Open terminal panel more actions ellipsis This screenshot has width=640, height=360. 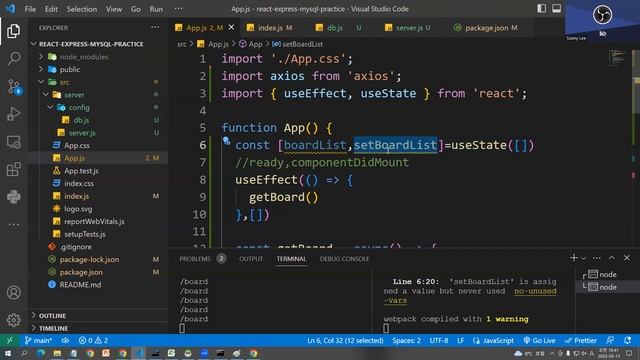[597, 258]
